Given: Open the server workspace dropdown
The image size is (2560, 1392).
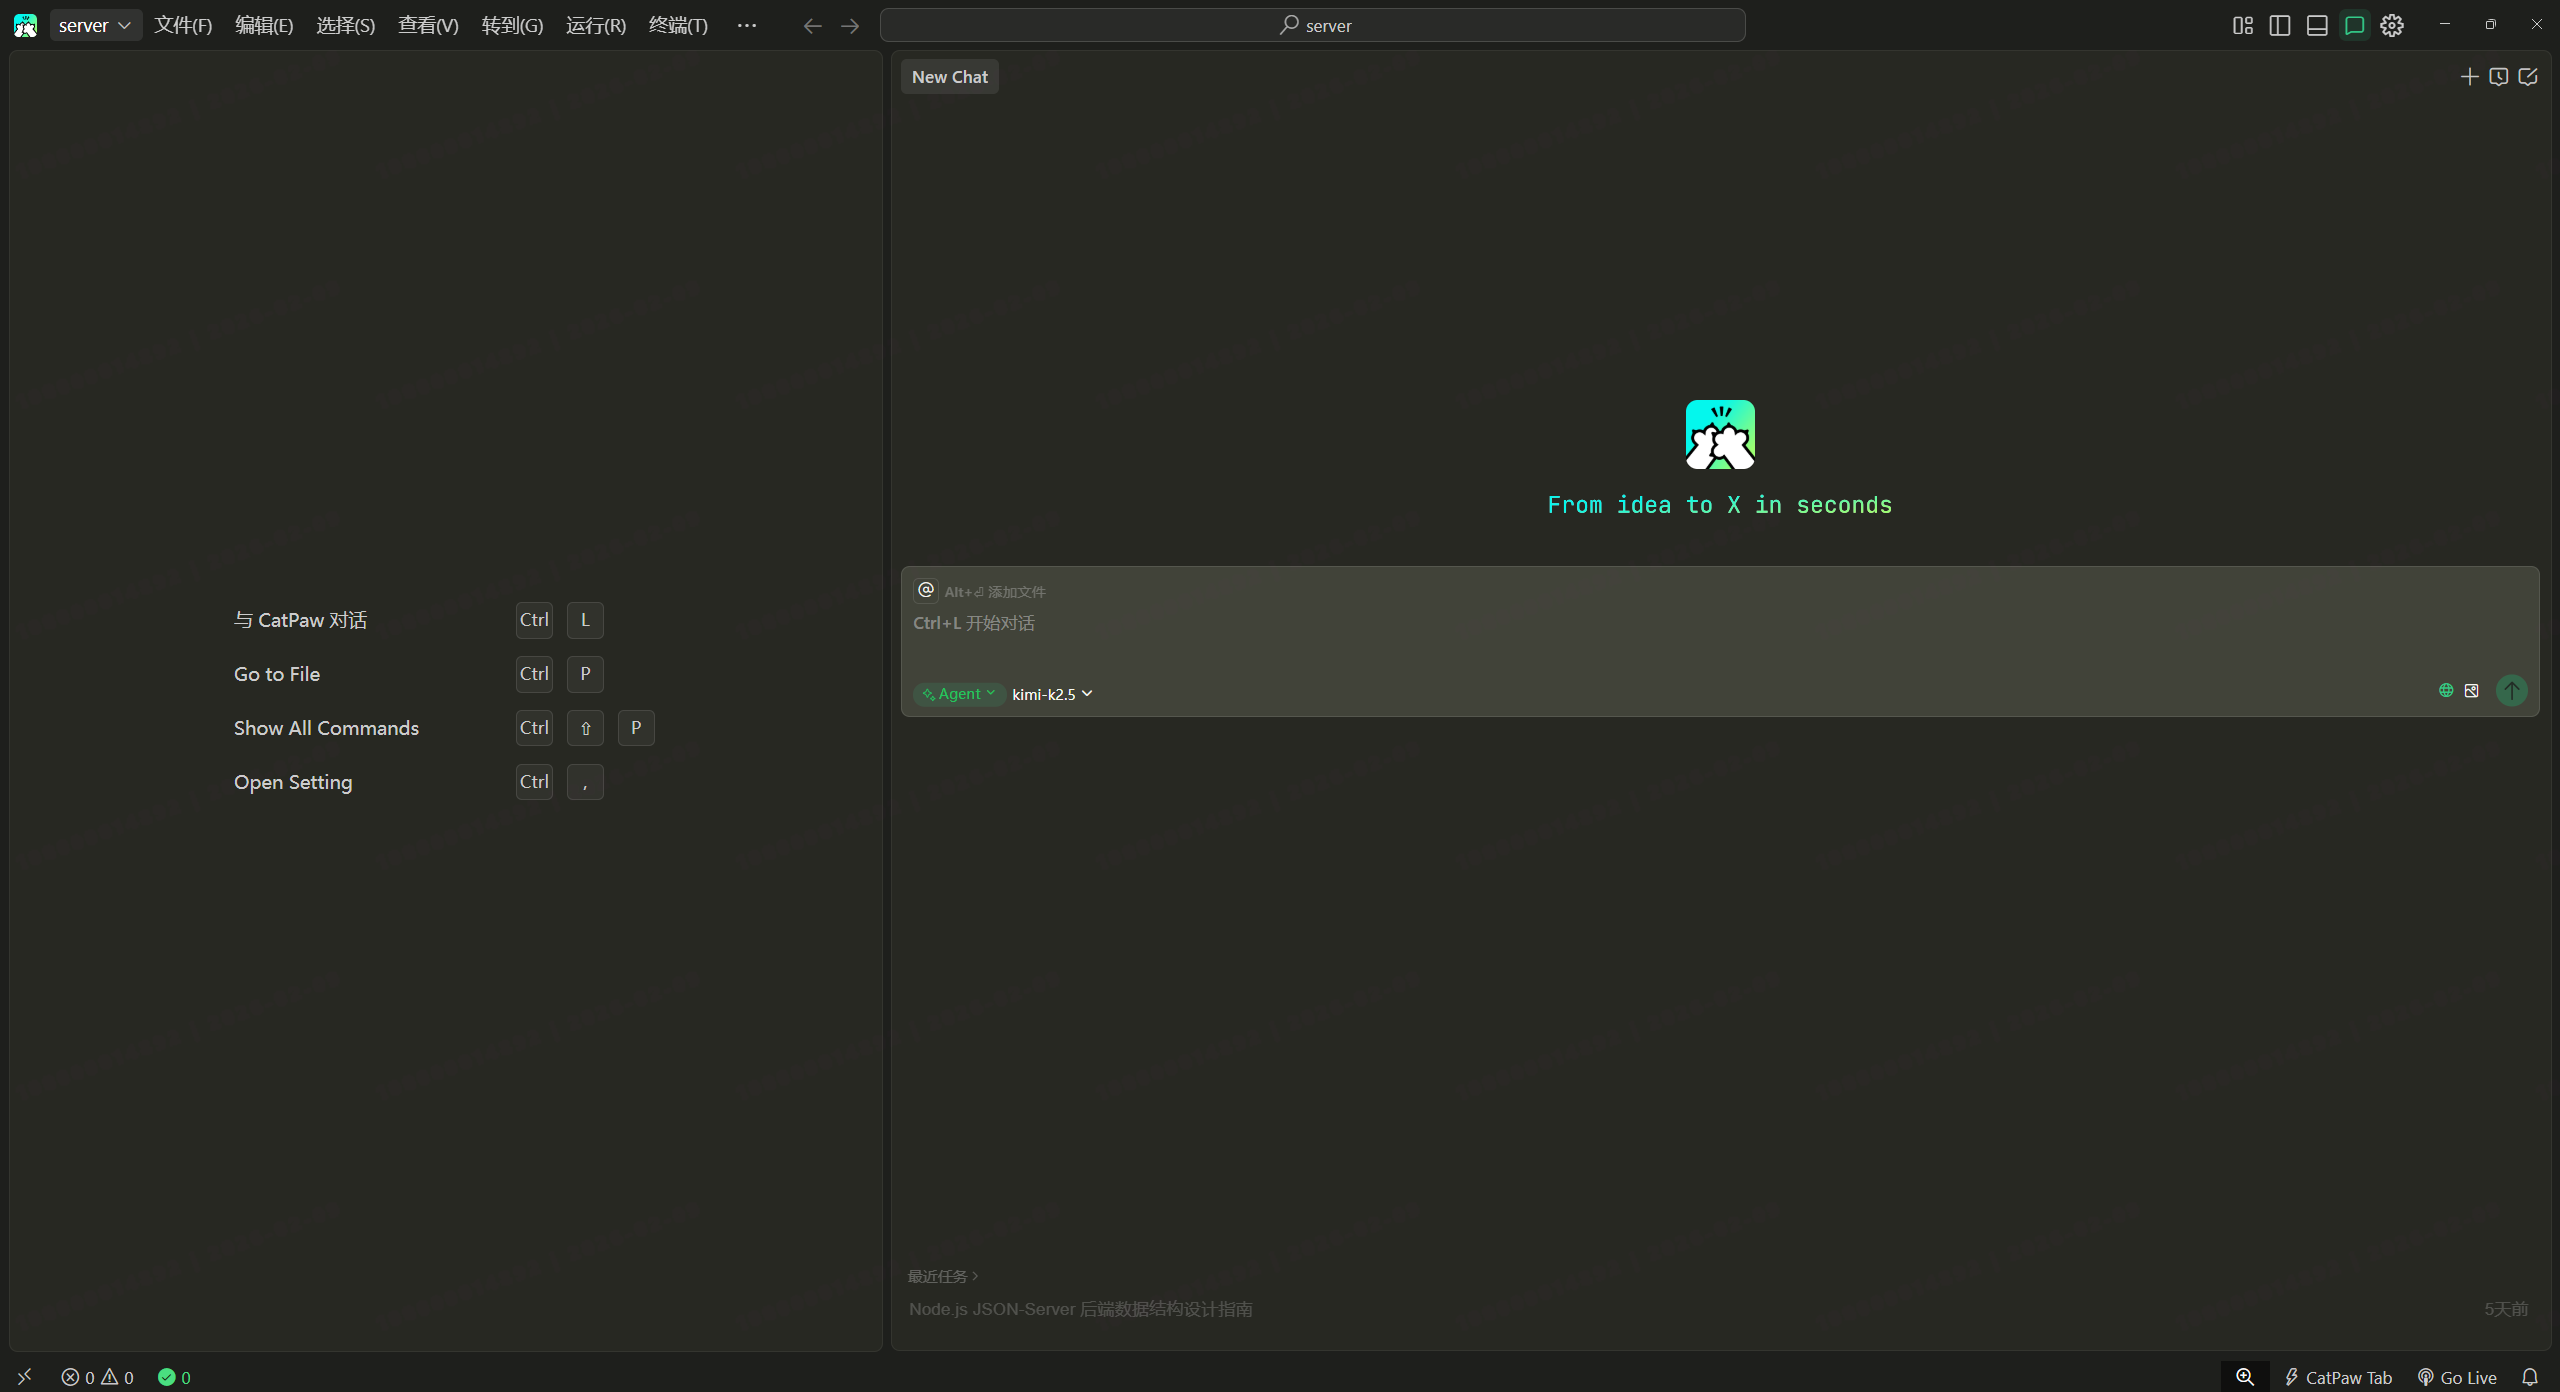Looking at the screenshot, I should pyautogui.click(x=95, y=25).
